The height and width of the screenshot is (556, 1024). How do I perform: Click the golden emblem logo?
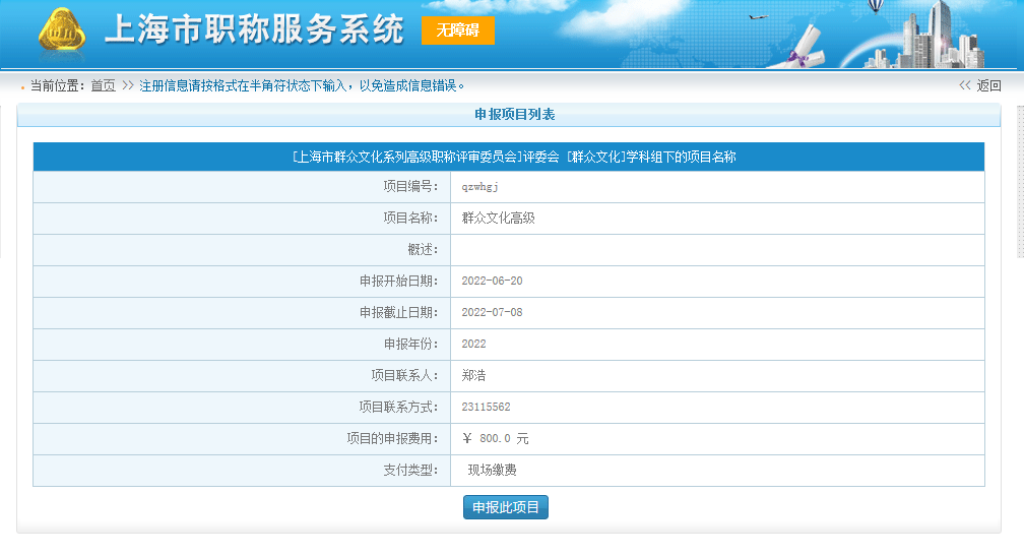point(62,34)
